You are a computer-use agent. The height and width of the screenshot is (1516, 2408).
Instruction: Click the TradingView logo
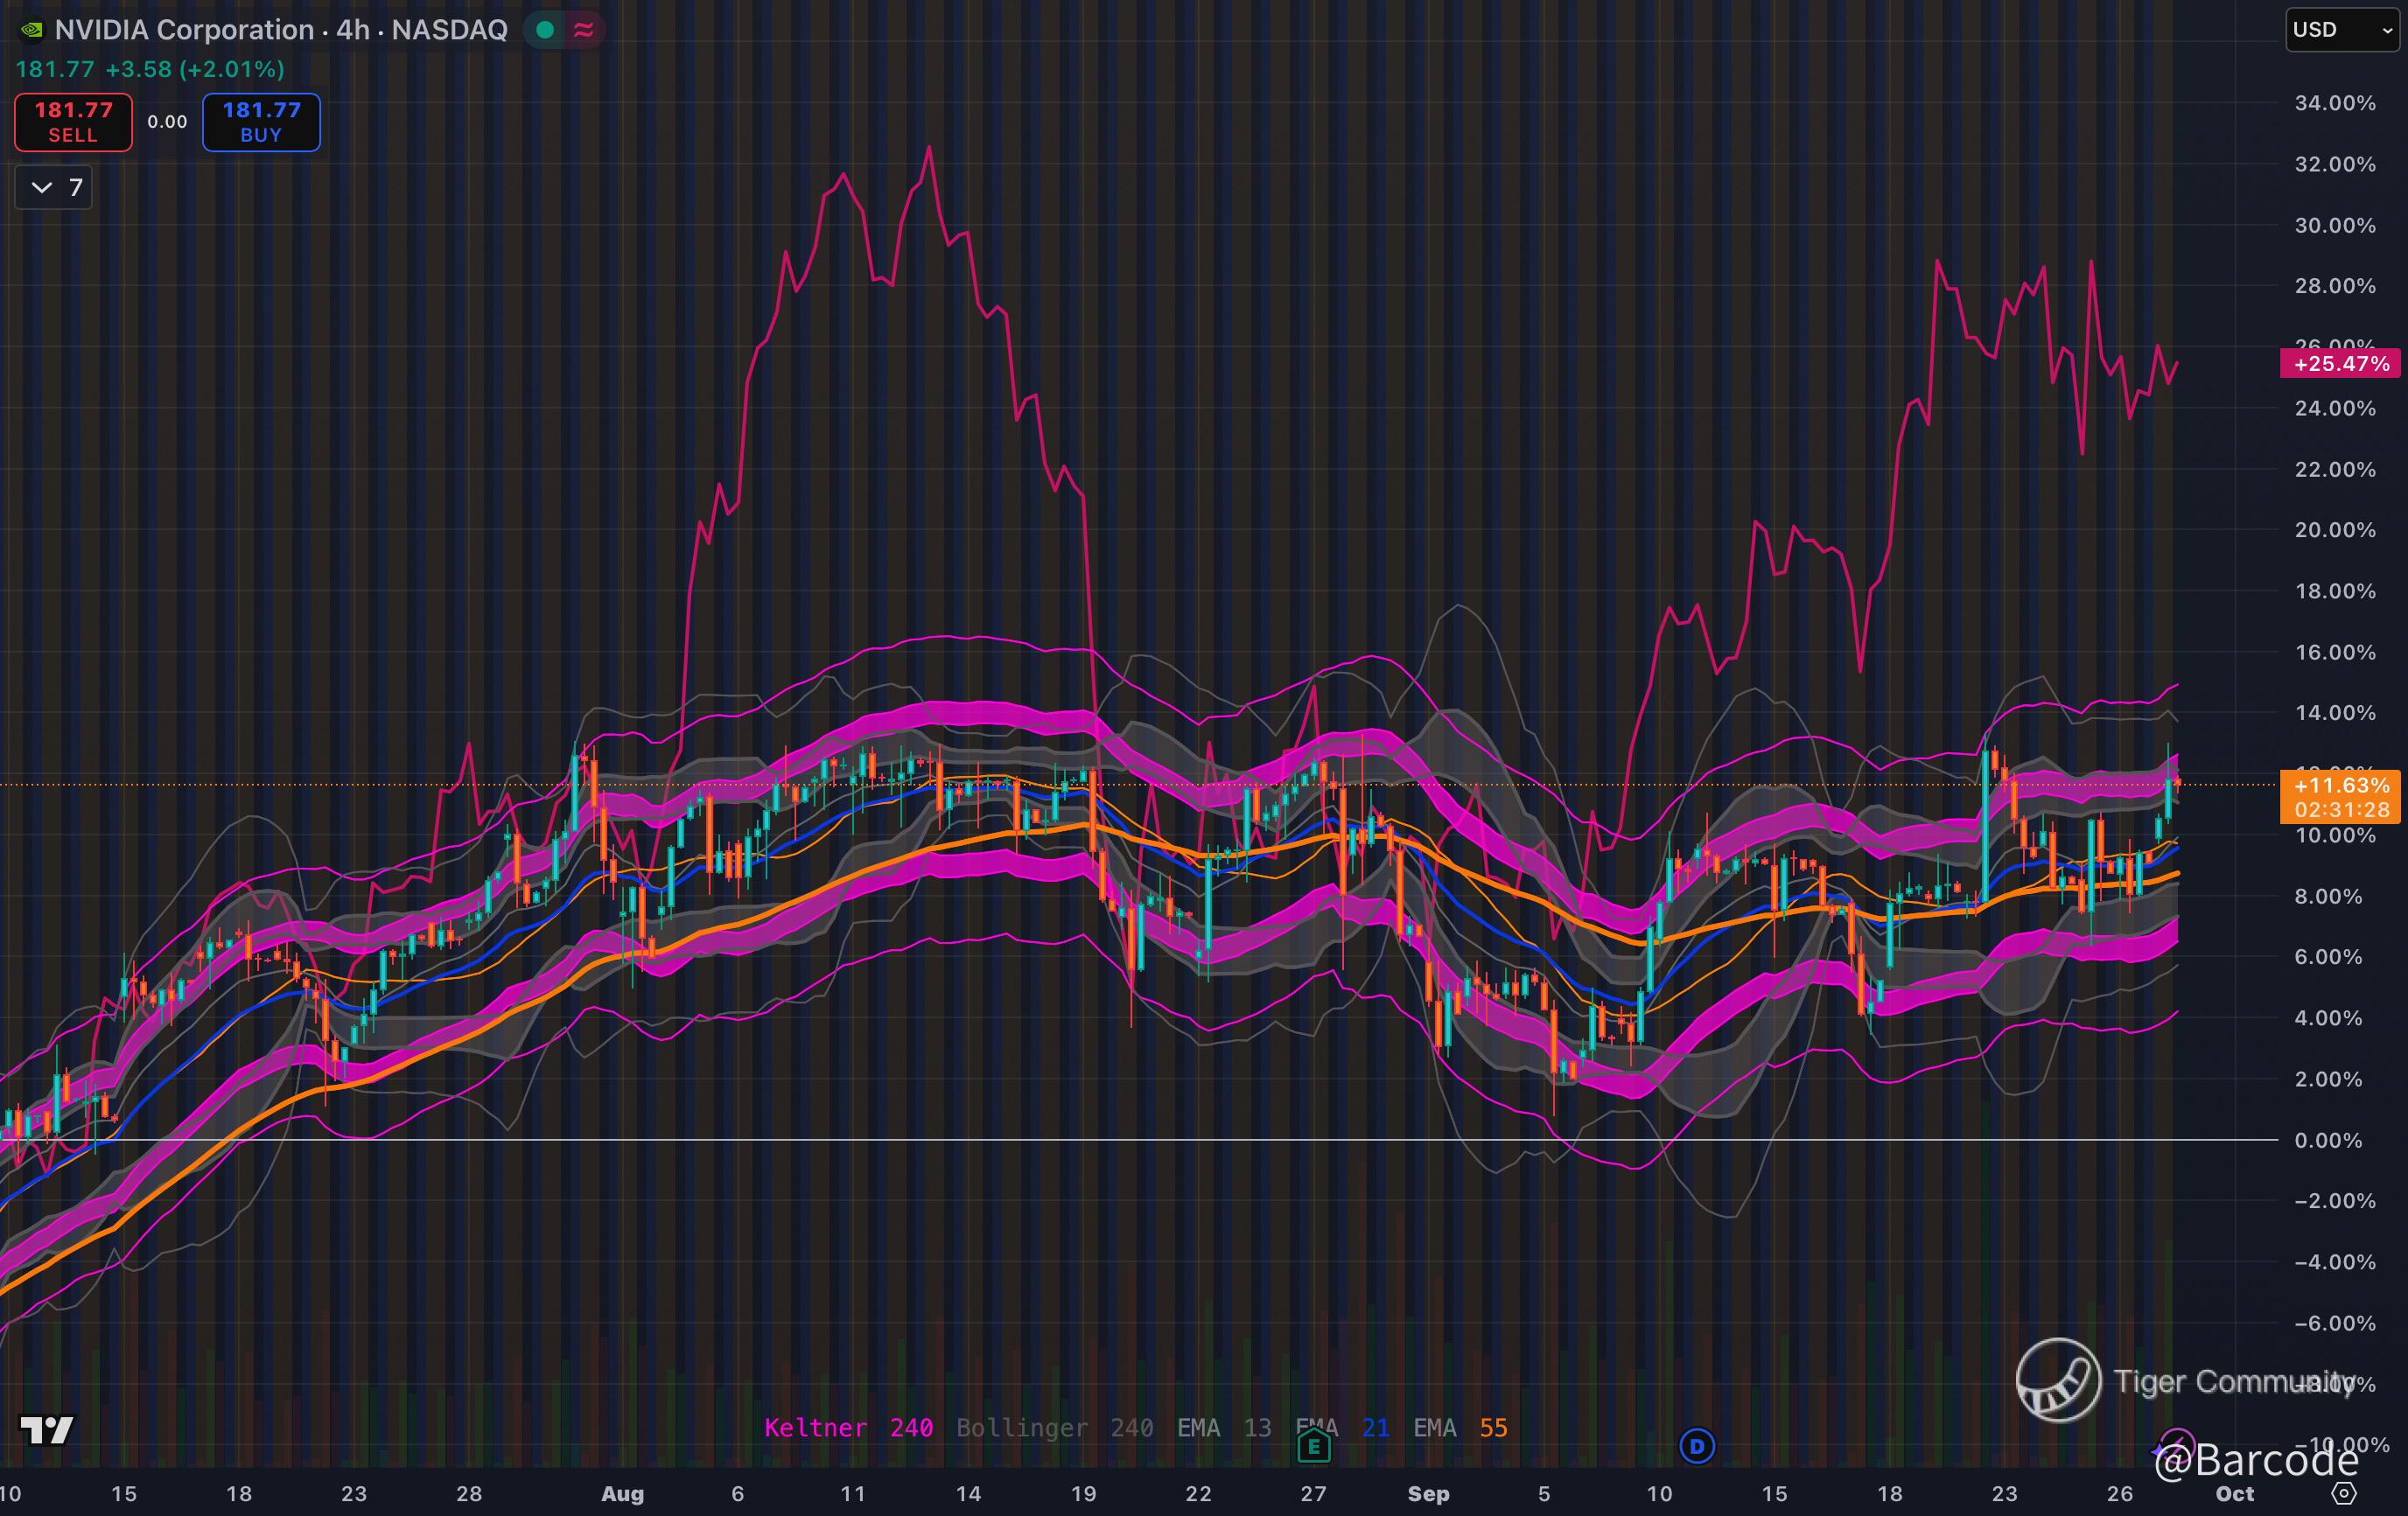pyautogui.click(x=47, y=1430)
